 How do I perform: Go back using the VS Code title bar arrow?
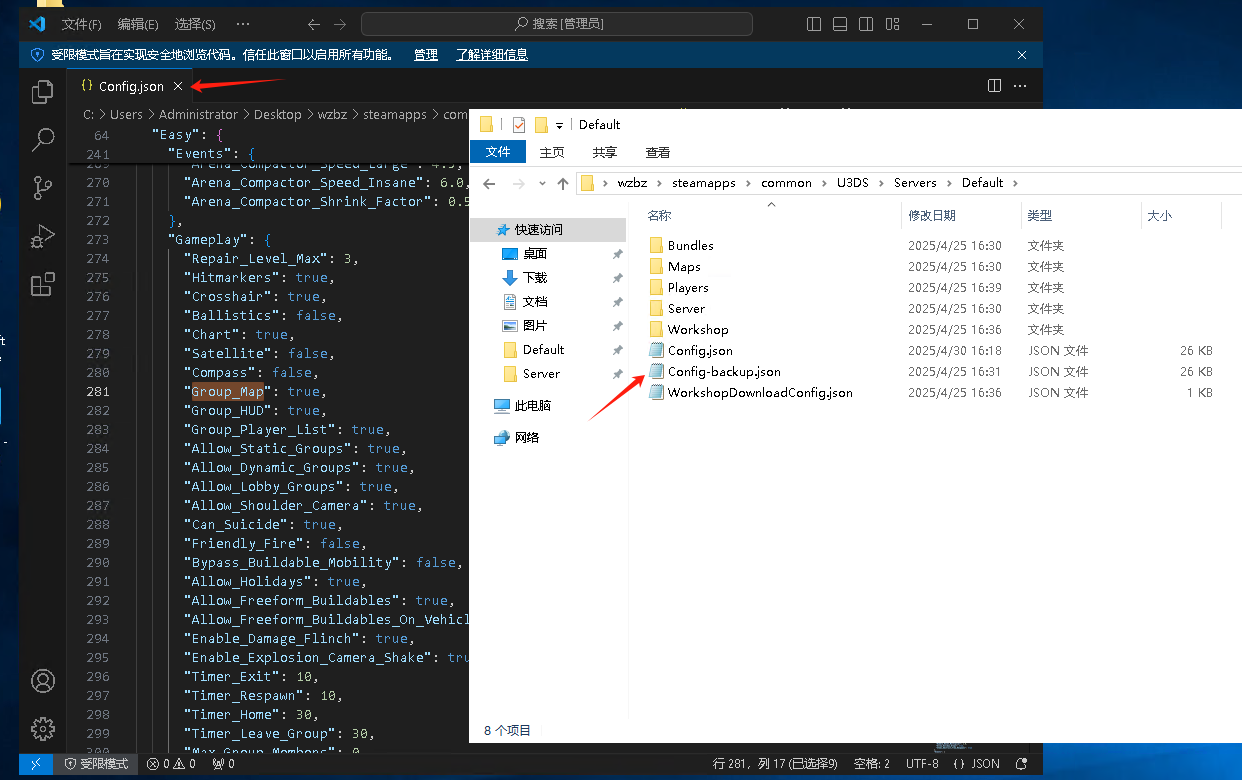[x=314, y=23]
